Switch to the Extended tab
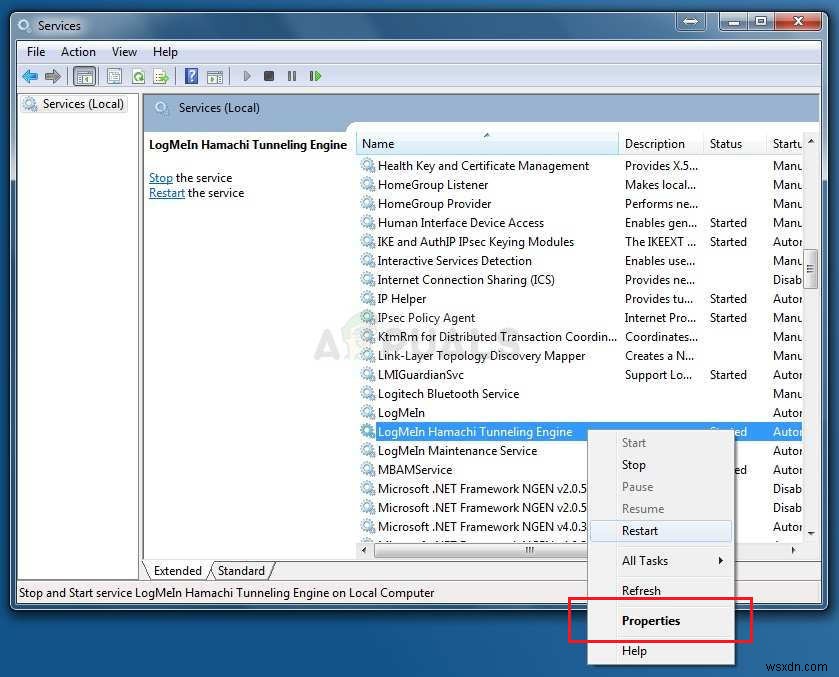Viewport: 839px width, 677px height. pyautogui.click(x=178, y=570)
